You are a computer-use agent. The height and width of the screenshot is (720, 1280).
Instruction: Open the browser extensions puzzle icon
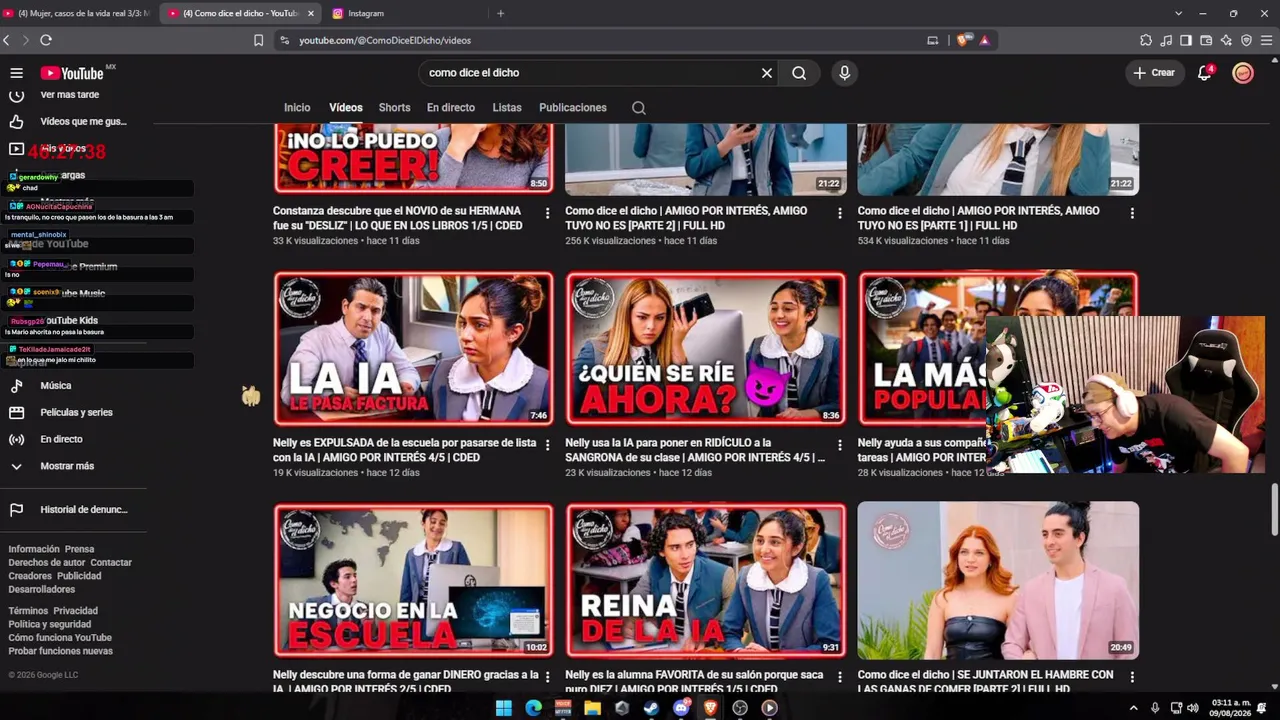(x=1146, y=40)
